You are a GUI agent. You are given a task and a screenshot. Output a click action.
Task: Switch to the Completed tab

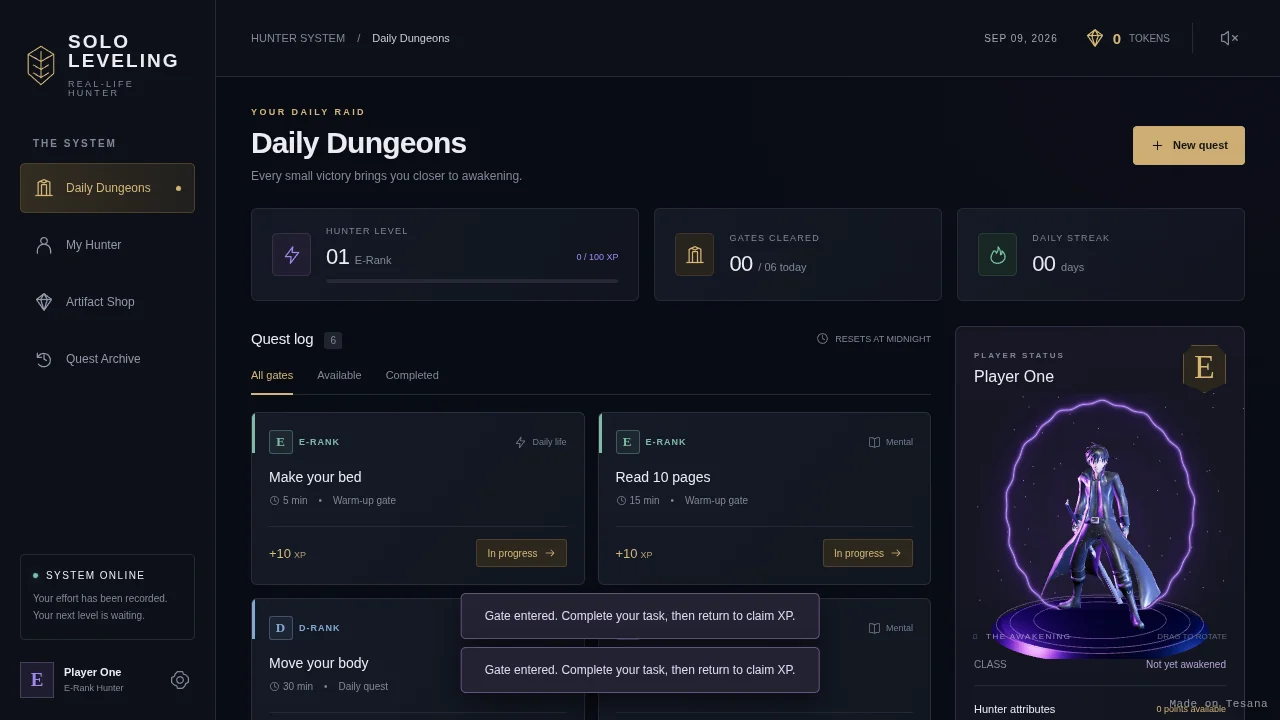tap(412, 375)
